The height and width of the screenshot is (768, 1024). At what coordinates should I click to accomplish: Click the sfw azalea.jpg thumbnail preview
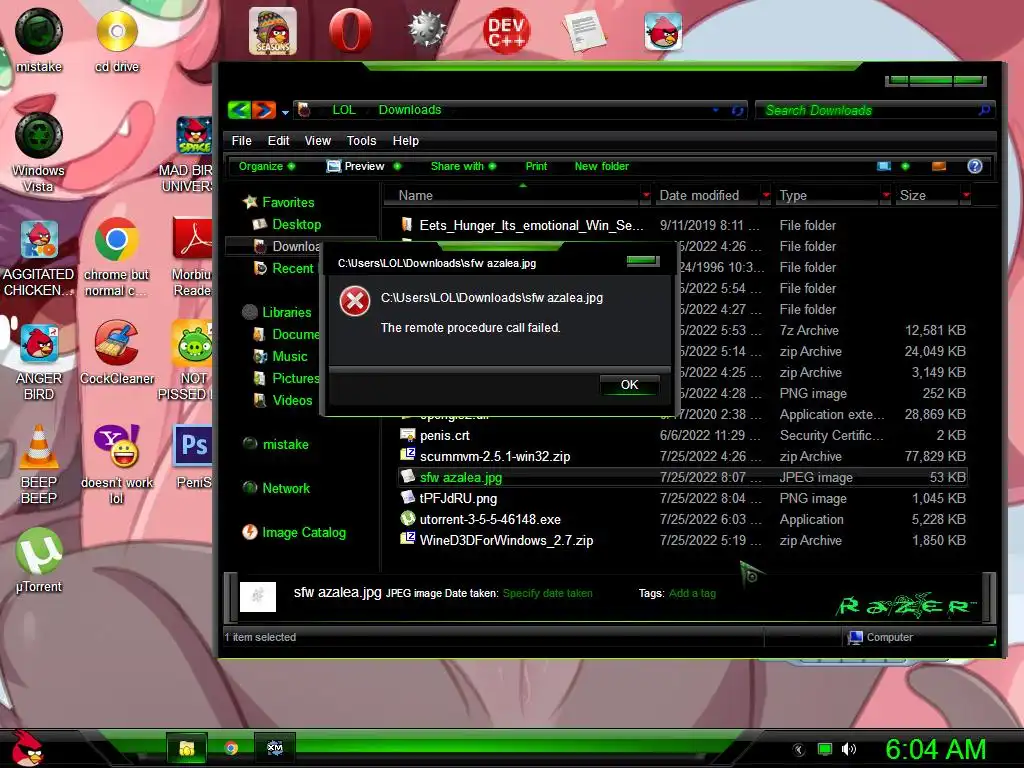258,597
